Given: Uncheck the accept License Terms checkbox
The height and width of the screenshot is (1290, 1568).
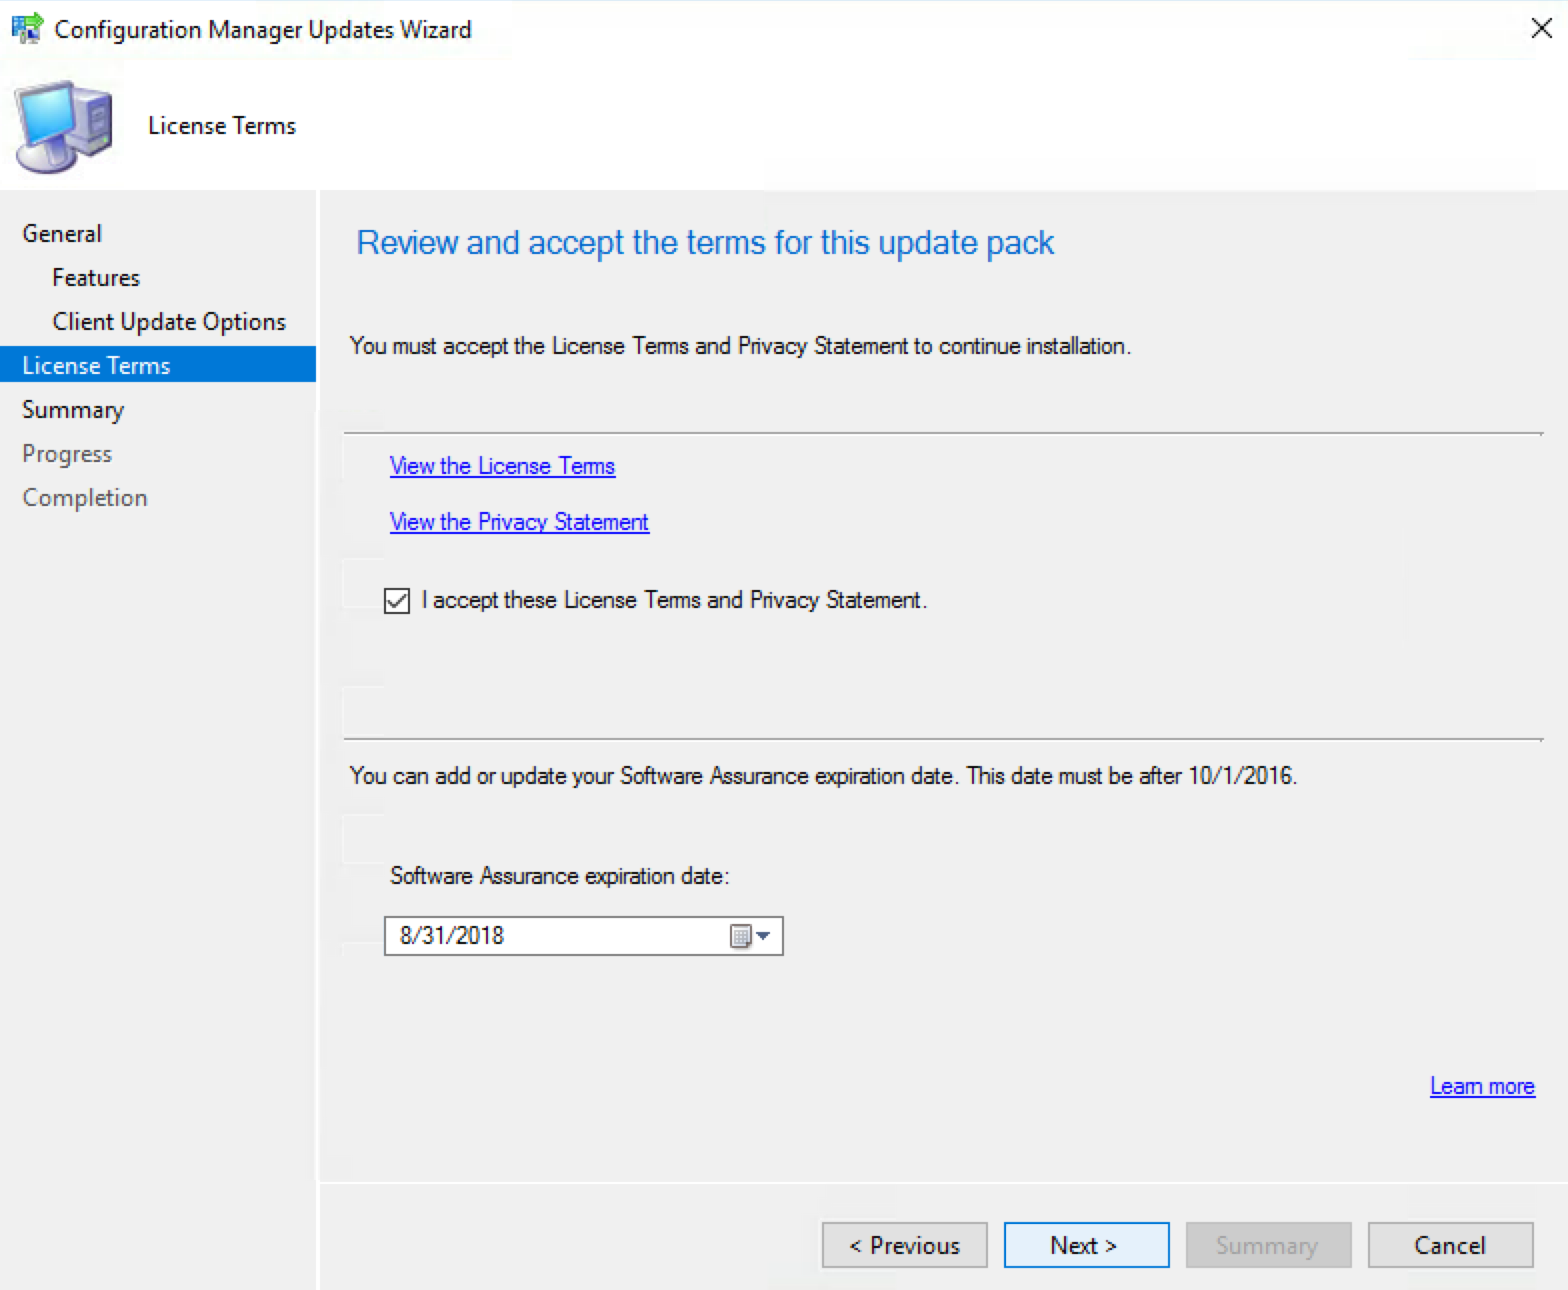Looking at the screenshot, I should coord(397,600).
